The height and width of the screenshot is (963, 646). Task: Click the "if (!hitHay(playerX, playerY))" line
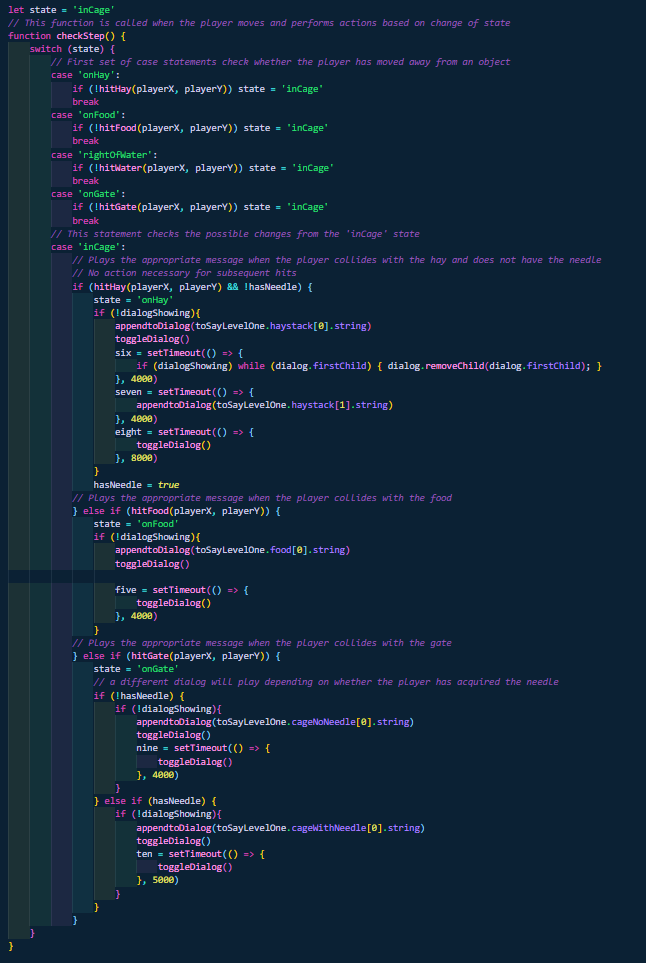point(198,88)
